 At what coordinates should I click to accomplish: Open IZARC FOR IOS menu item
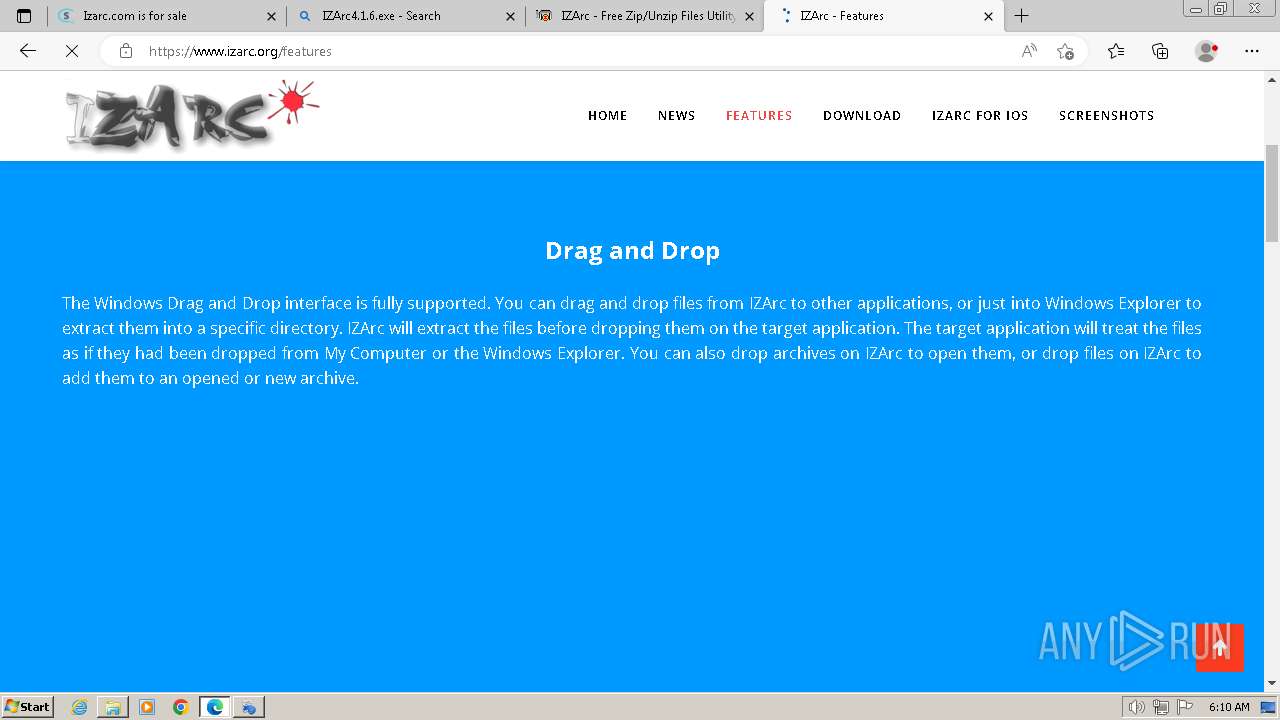(x=980, y=116)
